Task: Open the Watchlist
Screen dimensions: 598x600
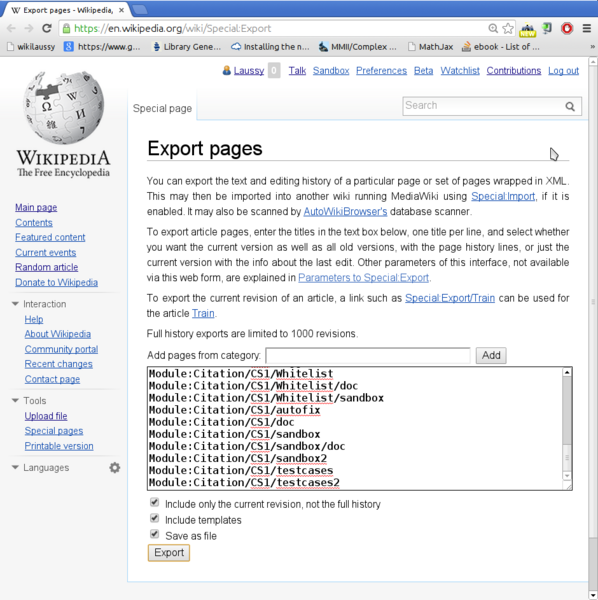Action: tap(460, 71)
